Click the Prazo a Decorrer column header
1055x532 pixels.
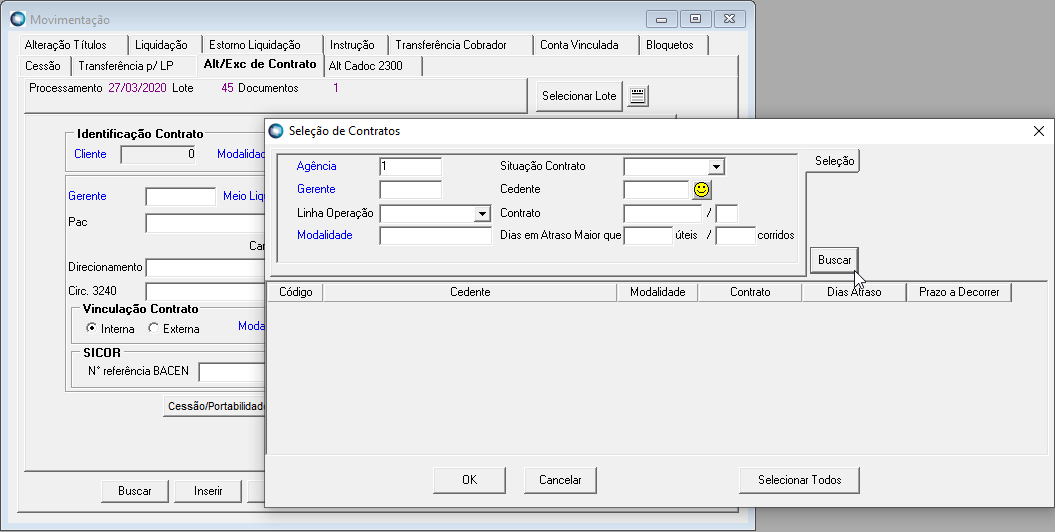click(x=959, y=292)
